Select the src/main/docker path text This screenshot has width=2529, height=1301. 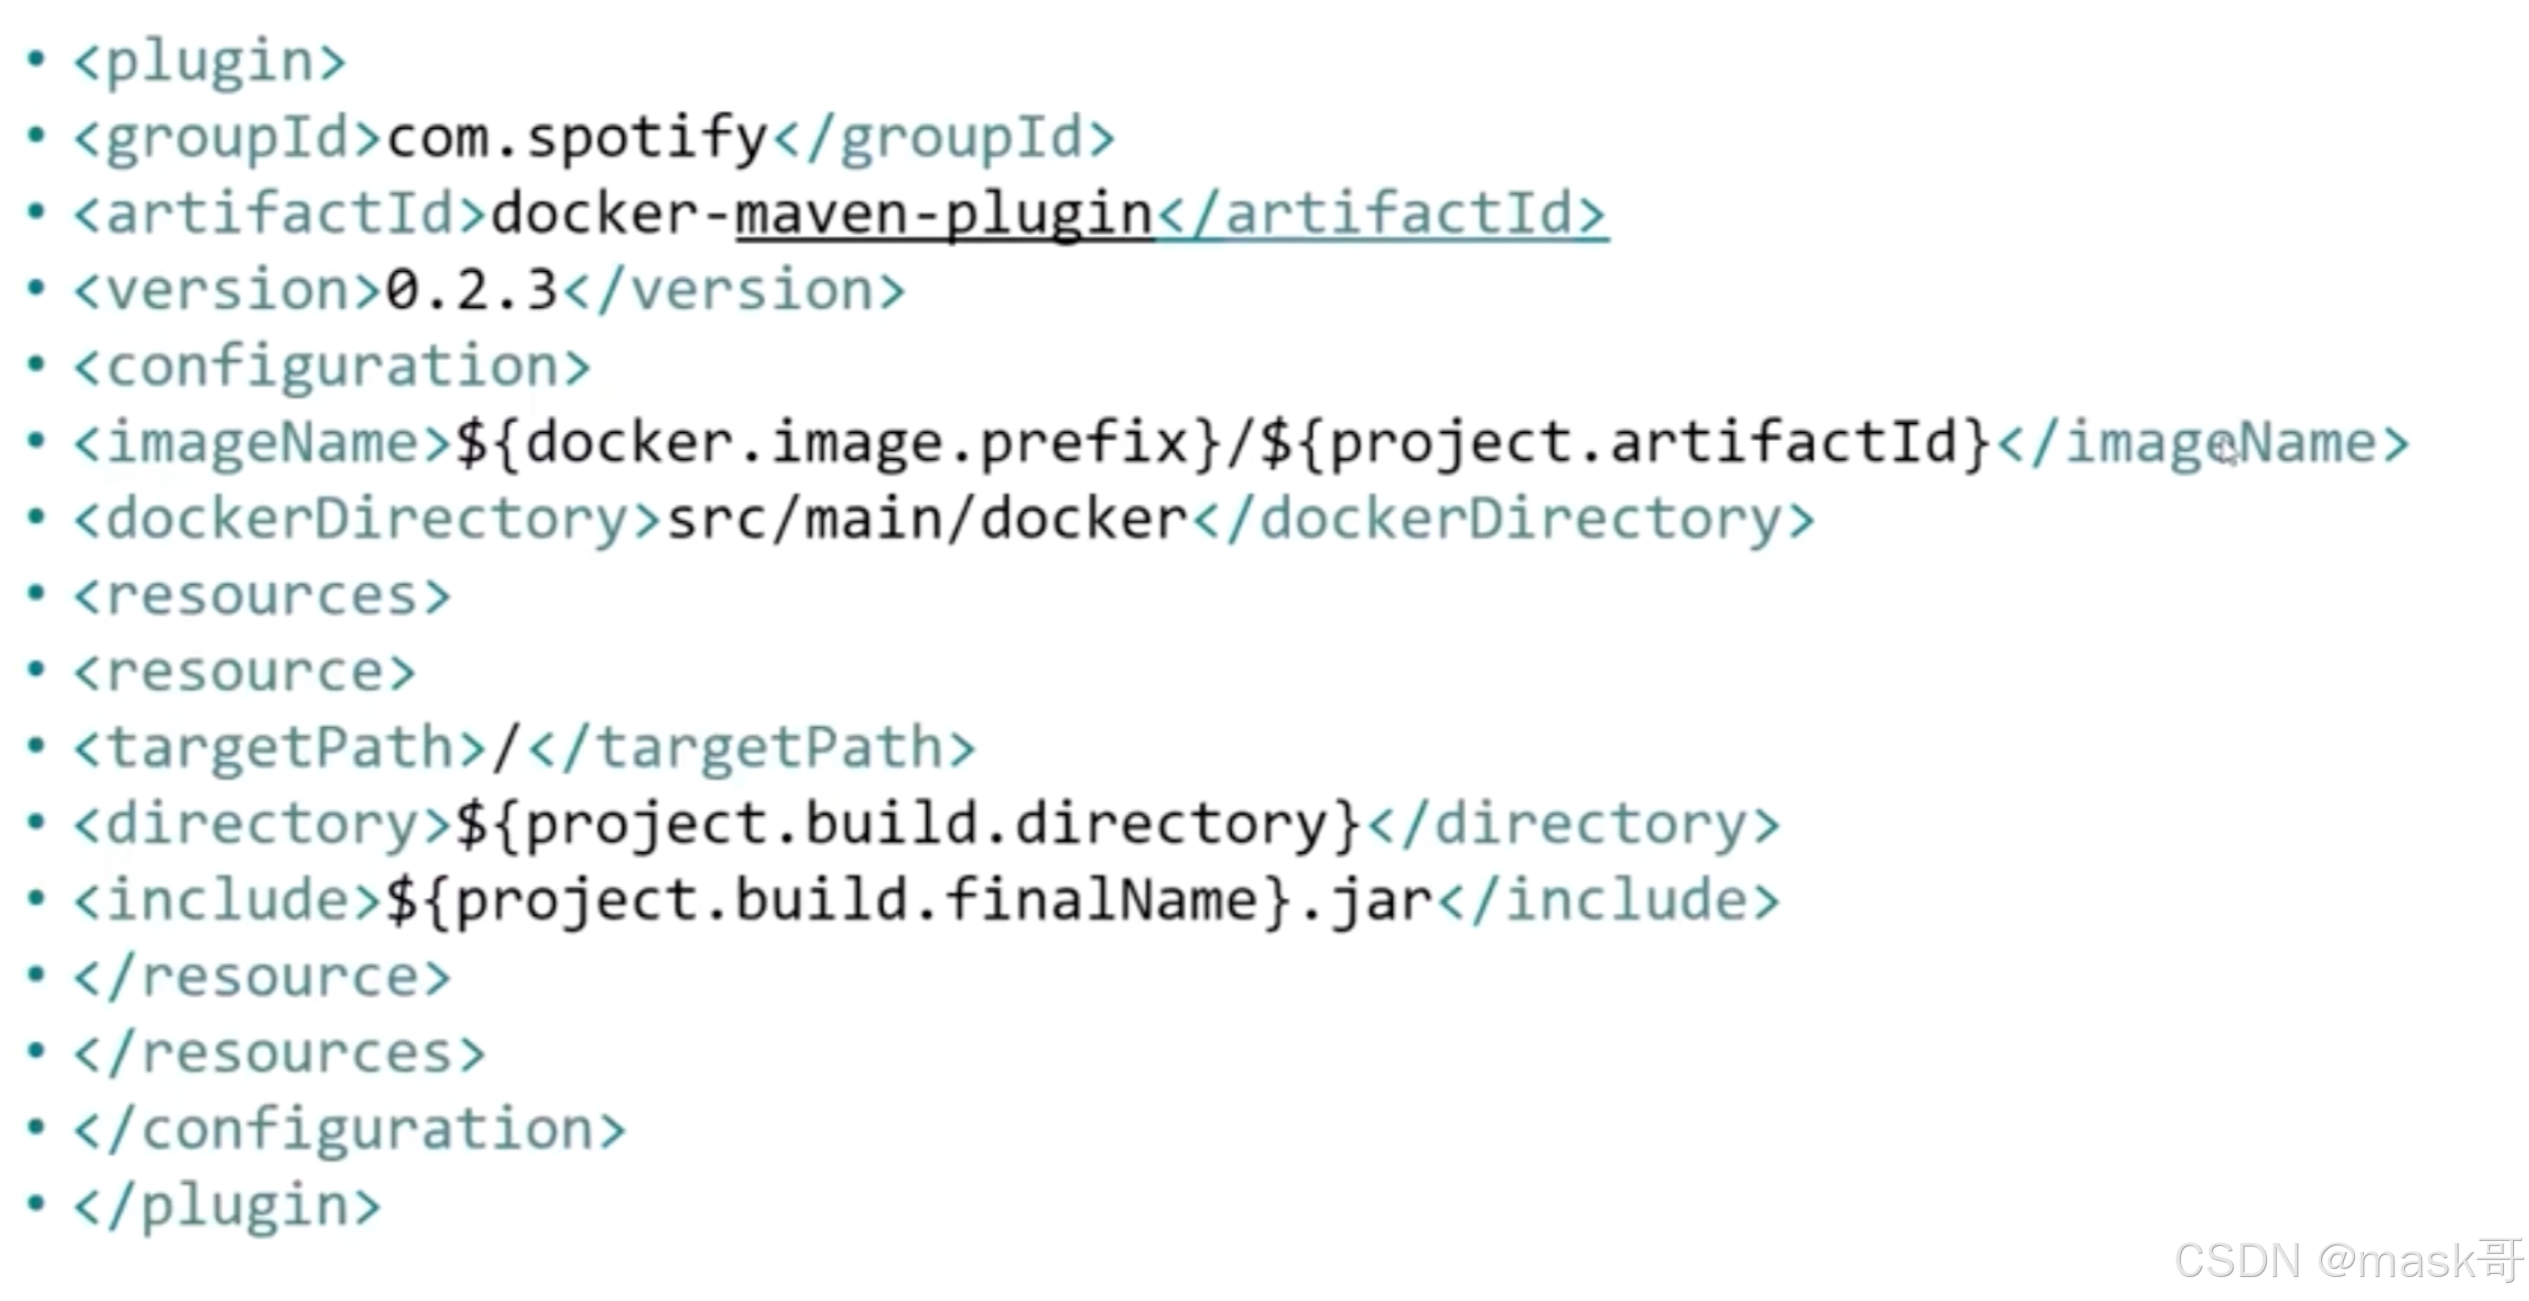click(x=927, y=520)
